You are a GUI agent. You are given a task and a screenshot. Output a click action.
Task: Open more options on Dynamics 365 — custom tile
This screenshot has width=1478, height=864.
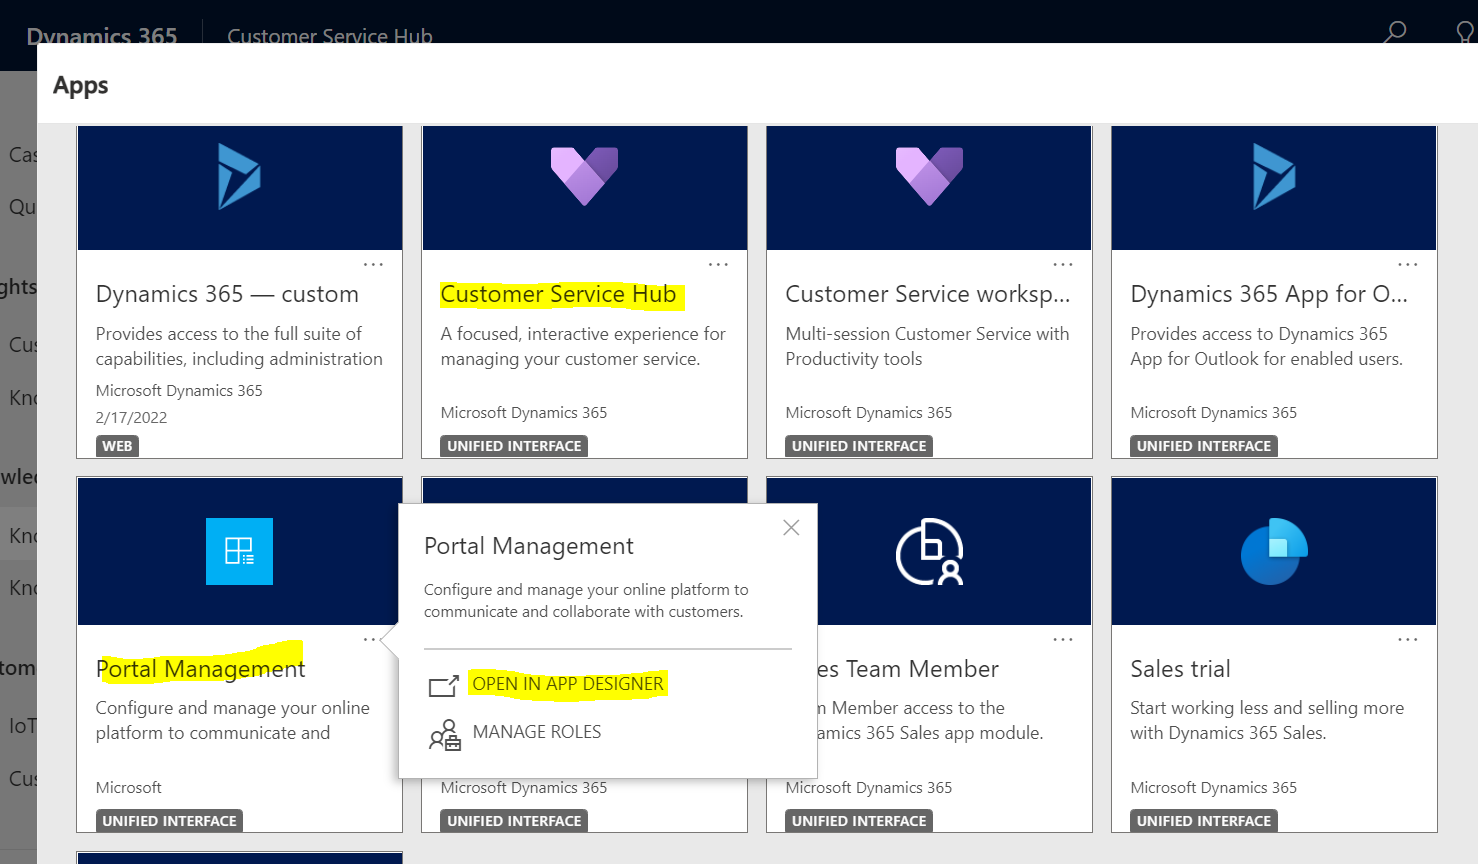tap(373, 265)
